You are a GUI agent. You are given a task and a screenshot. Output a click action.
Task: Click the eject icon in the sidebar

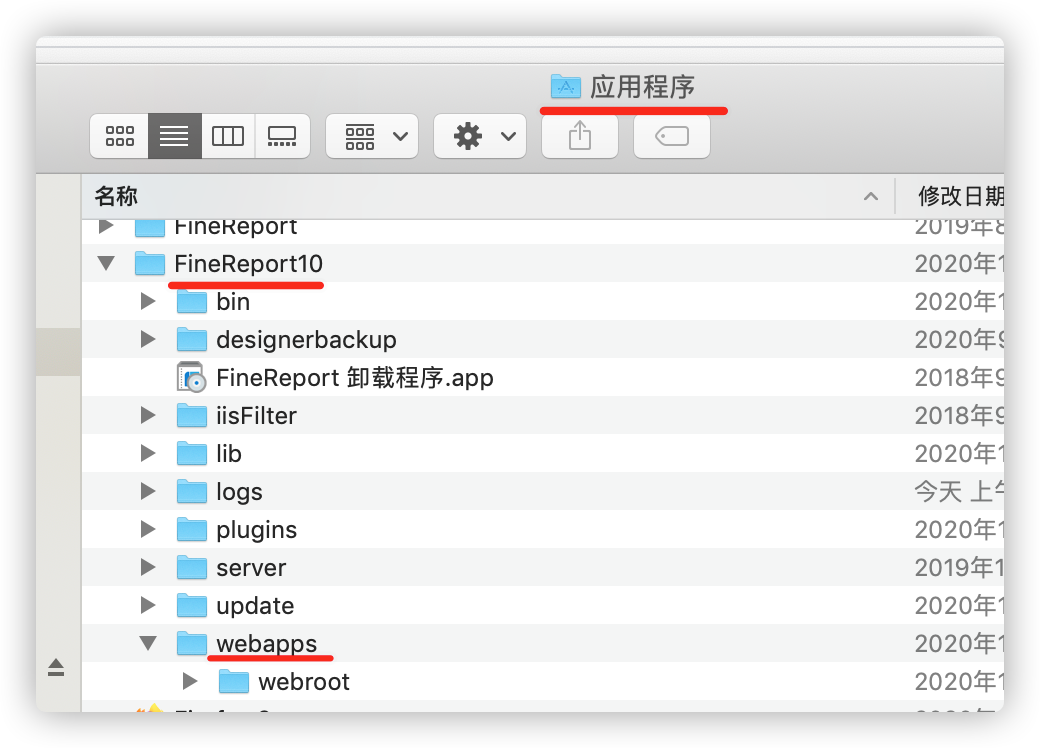click(x=56, y=667)
